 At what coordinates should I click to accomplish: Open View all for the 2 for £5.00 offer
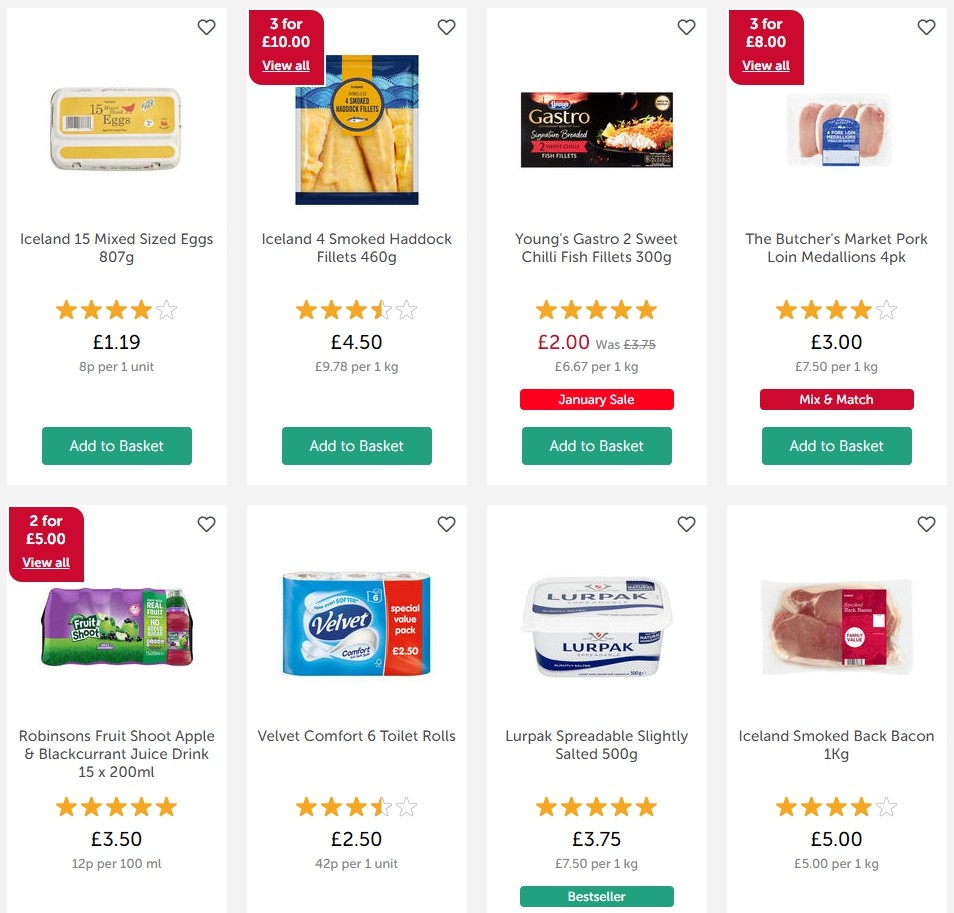46,562
